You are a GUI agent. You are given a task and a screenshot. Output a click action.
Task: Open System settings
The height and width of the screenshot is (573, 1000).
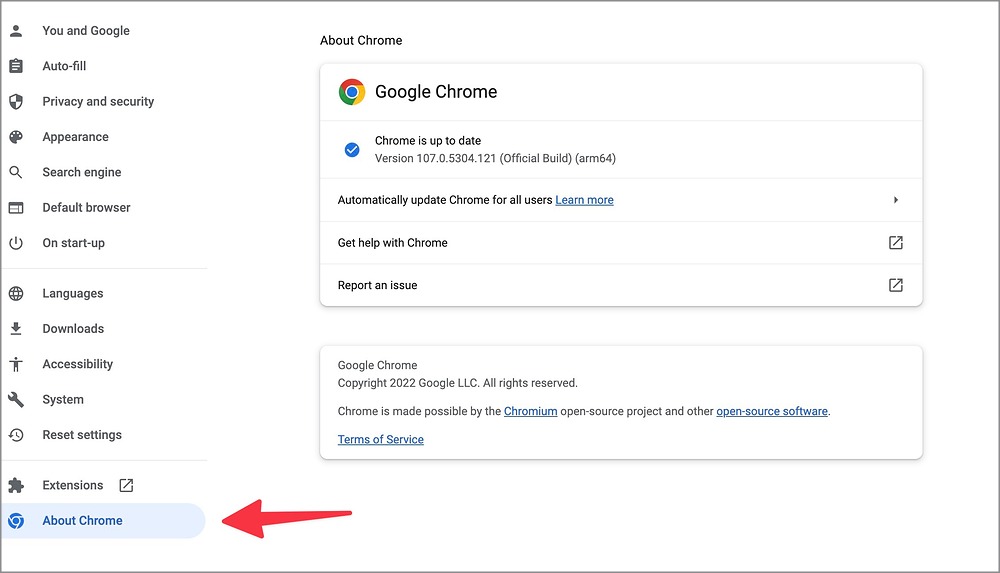tap(63, 399)
